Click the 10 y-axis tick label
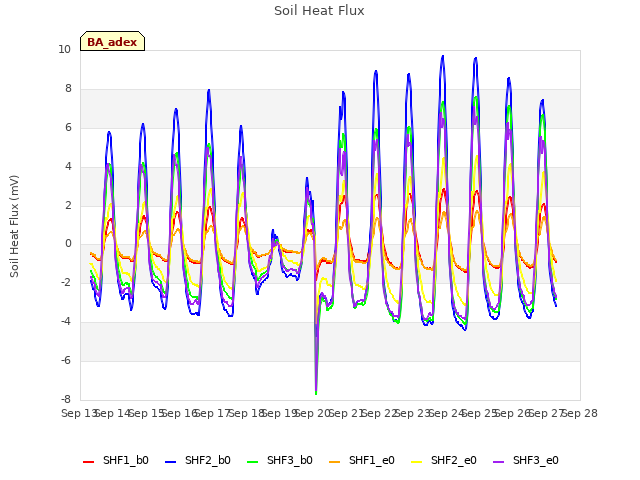 coord(64,50)
